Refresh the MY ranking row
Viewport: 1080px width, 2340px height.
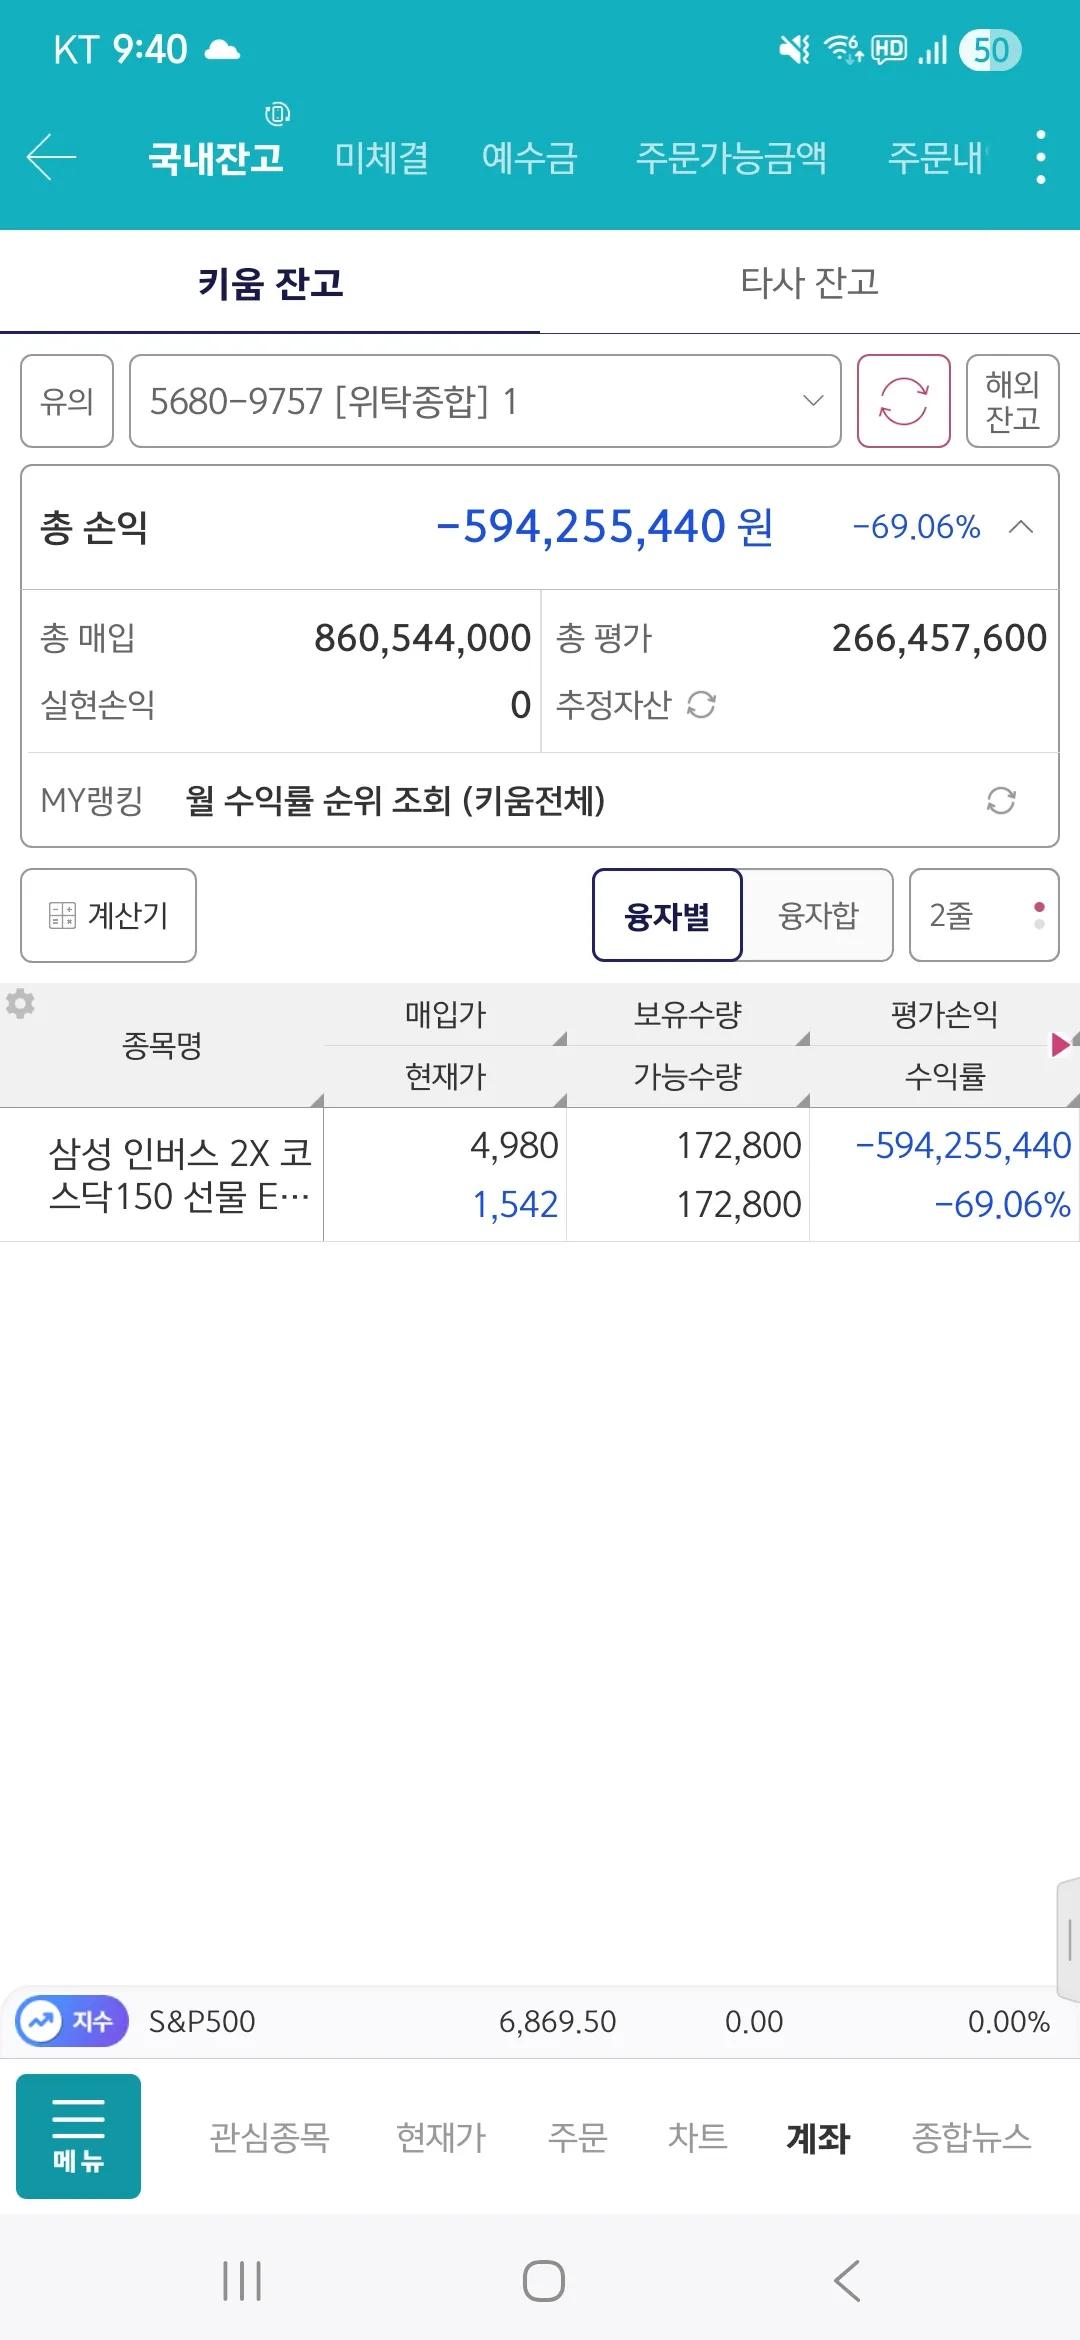[x=1001, y=800]
